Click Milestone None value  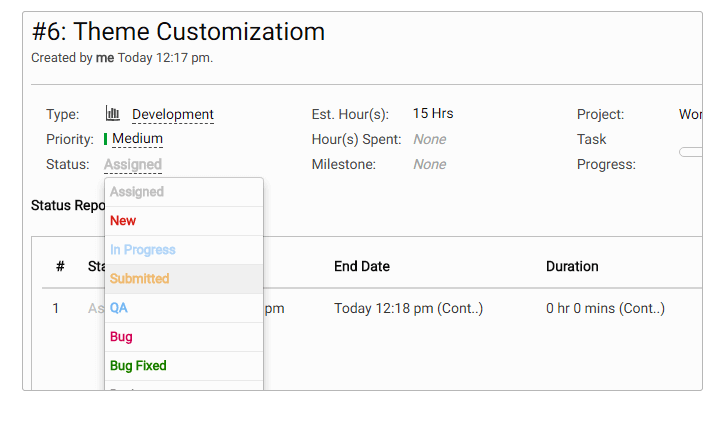click(x=430, y=164)
